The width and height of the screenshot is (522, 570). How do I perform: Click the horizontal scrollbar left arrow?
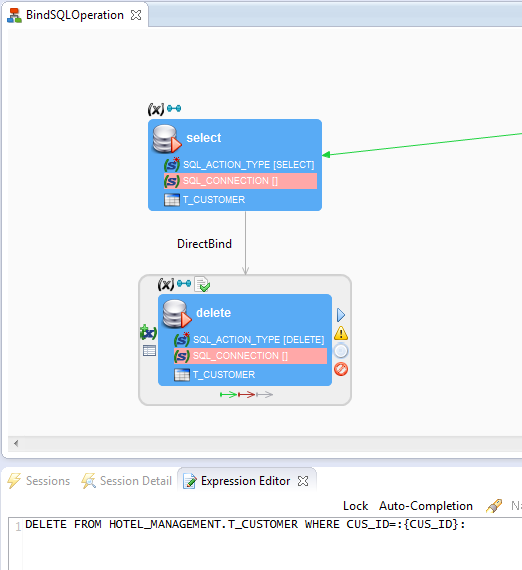[x=16, y=443]
